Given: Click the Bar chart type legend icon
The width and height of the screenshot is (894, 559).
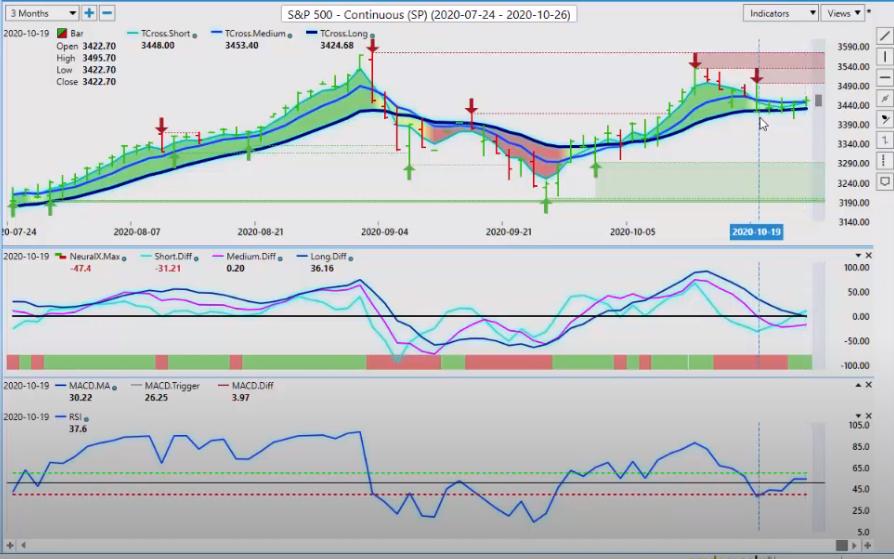Looking at the screenshot, I should pyautogui.click(x=61, y=34).
